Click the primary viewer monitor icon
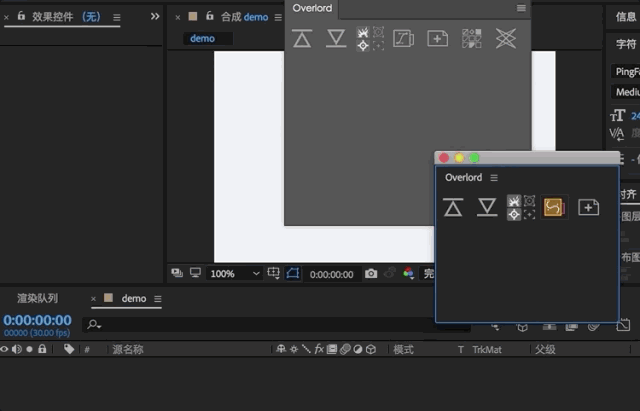The height and width of the screenshot is (411, 640). (196, 273)
